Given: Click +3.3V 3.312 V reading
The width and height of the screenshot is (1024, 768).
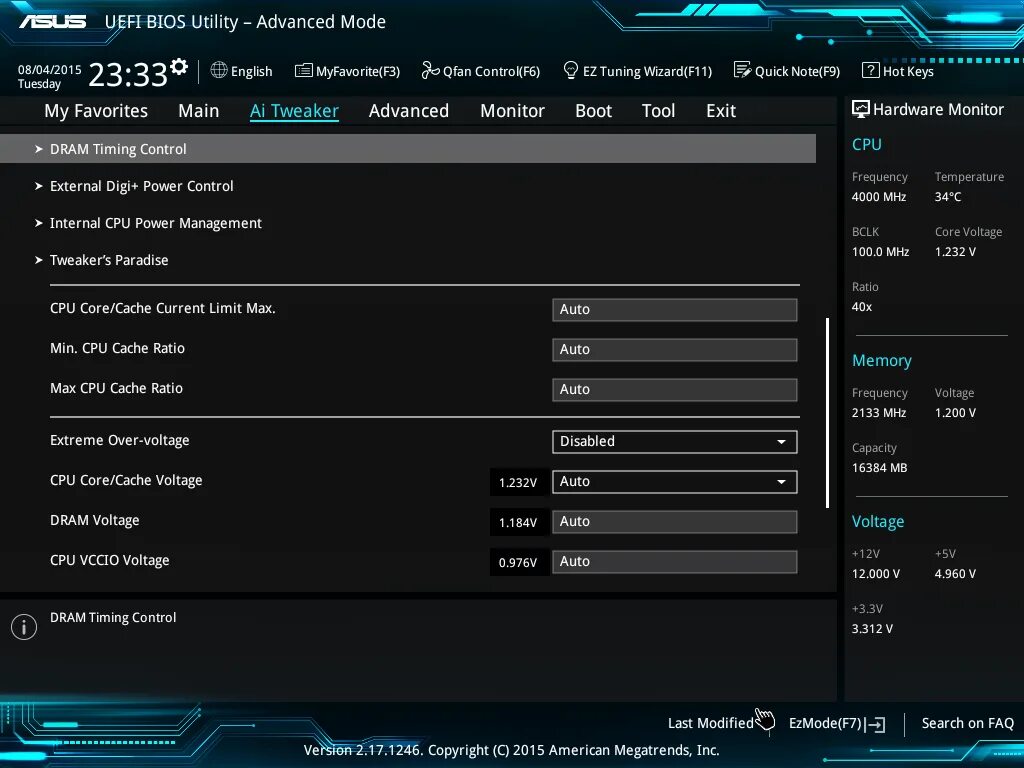Looking at the screenshot, I should coord(872,628).
